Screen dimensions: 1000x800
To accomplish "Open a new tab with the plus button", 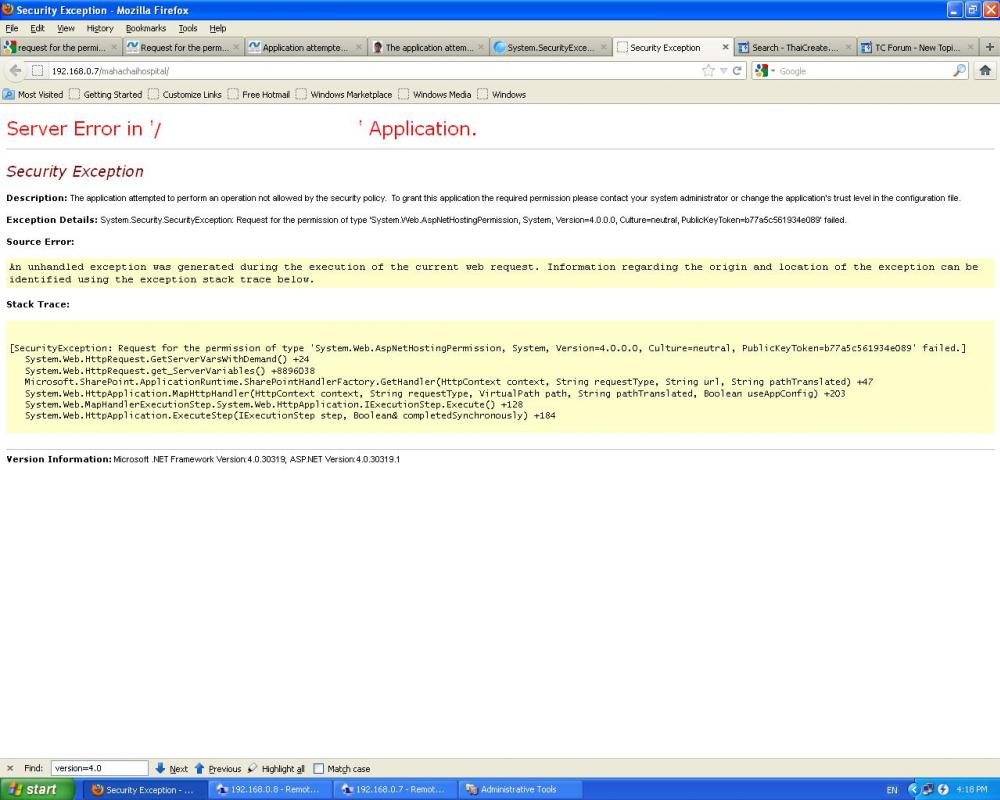I will (x=989, y=47).
